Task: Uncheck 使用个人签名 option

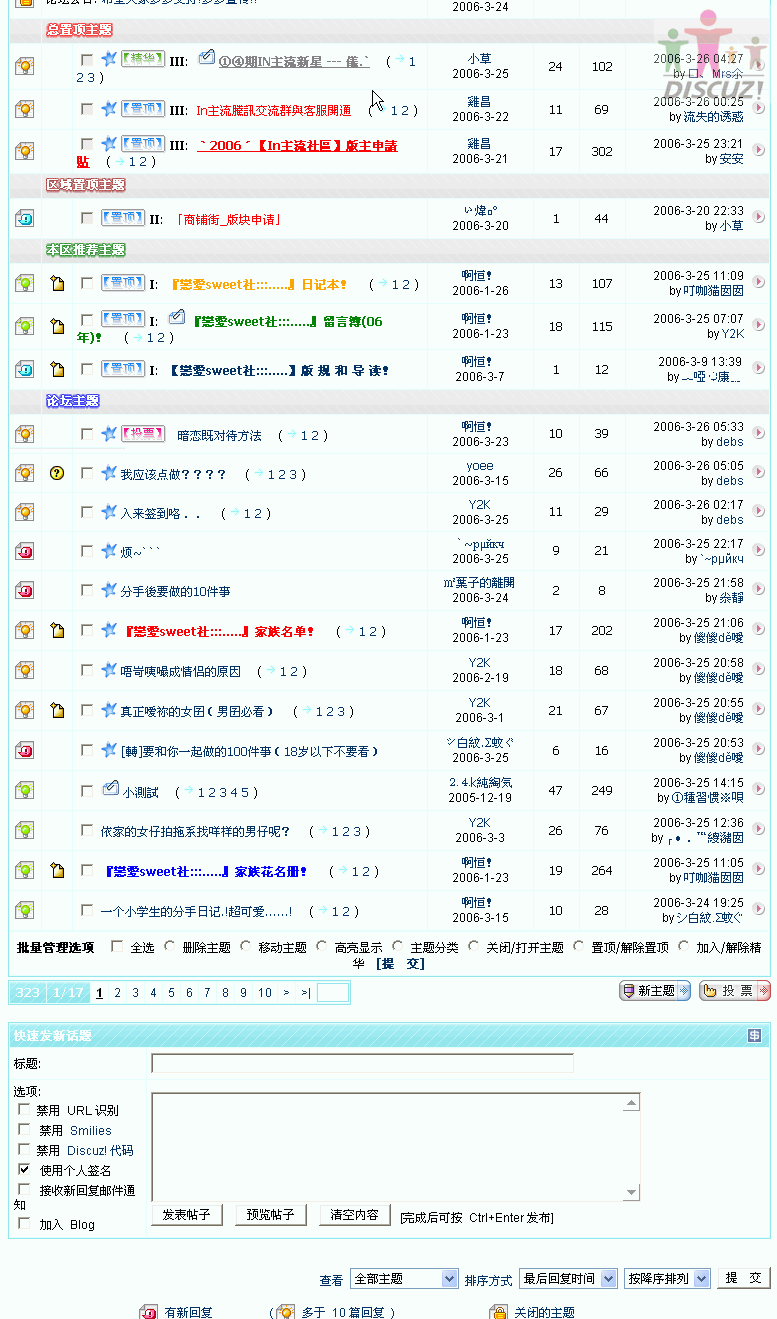Action: (x=24, y=1168)
